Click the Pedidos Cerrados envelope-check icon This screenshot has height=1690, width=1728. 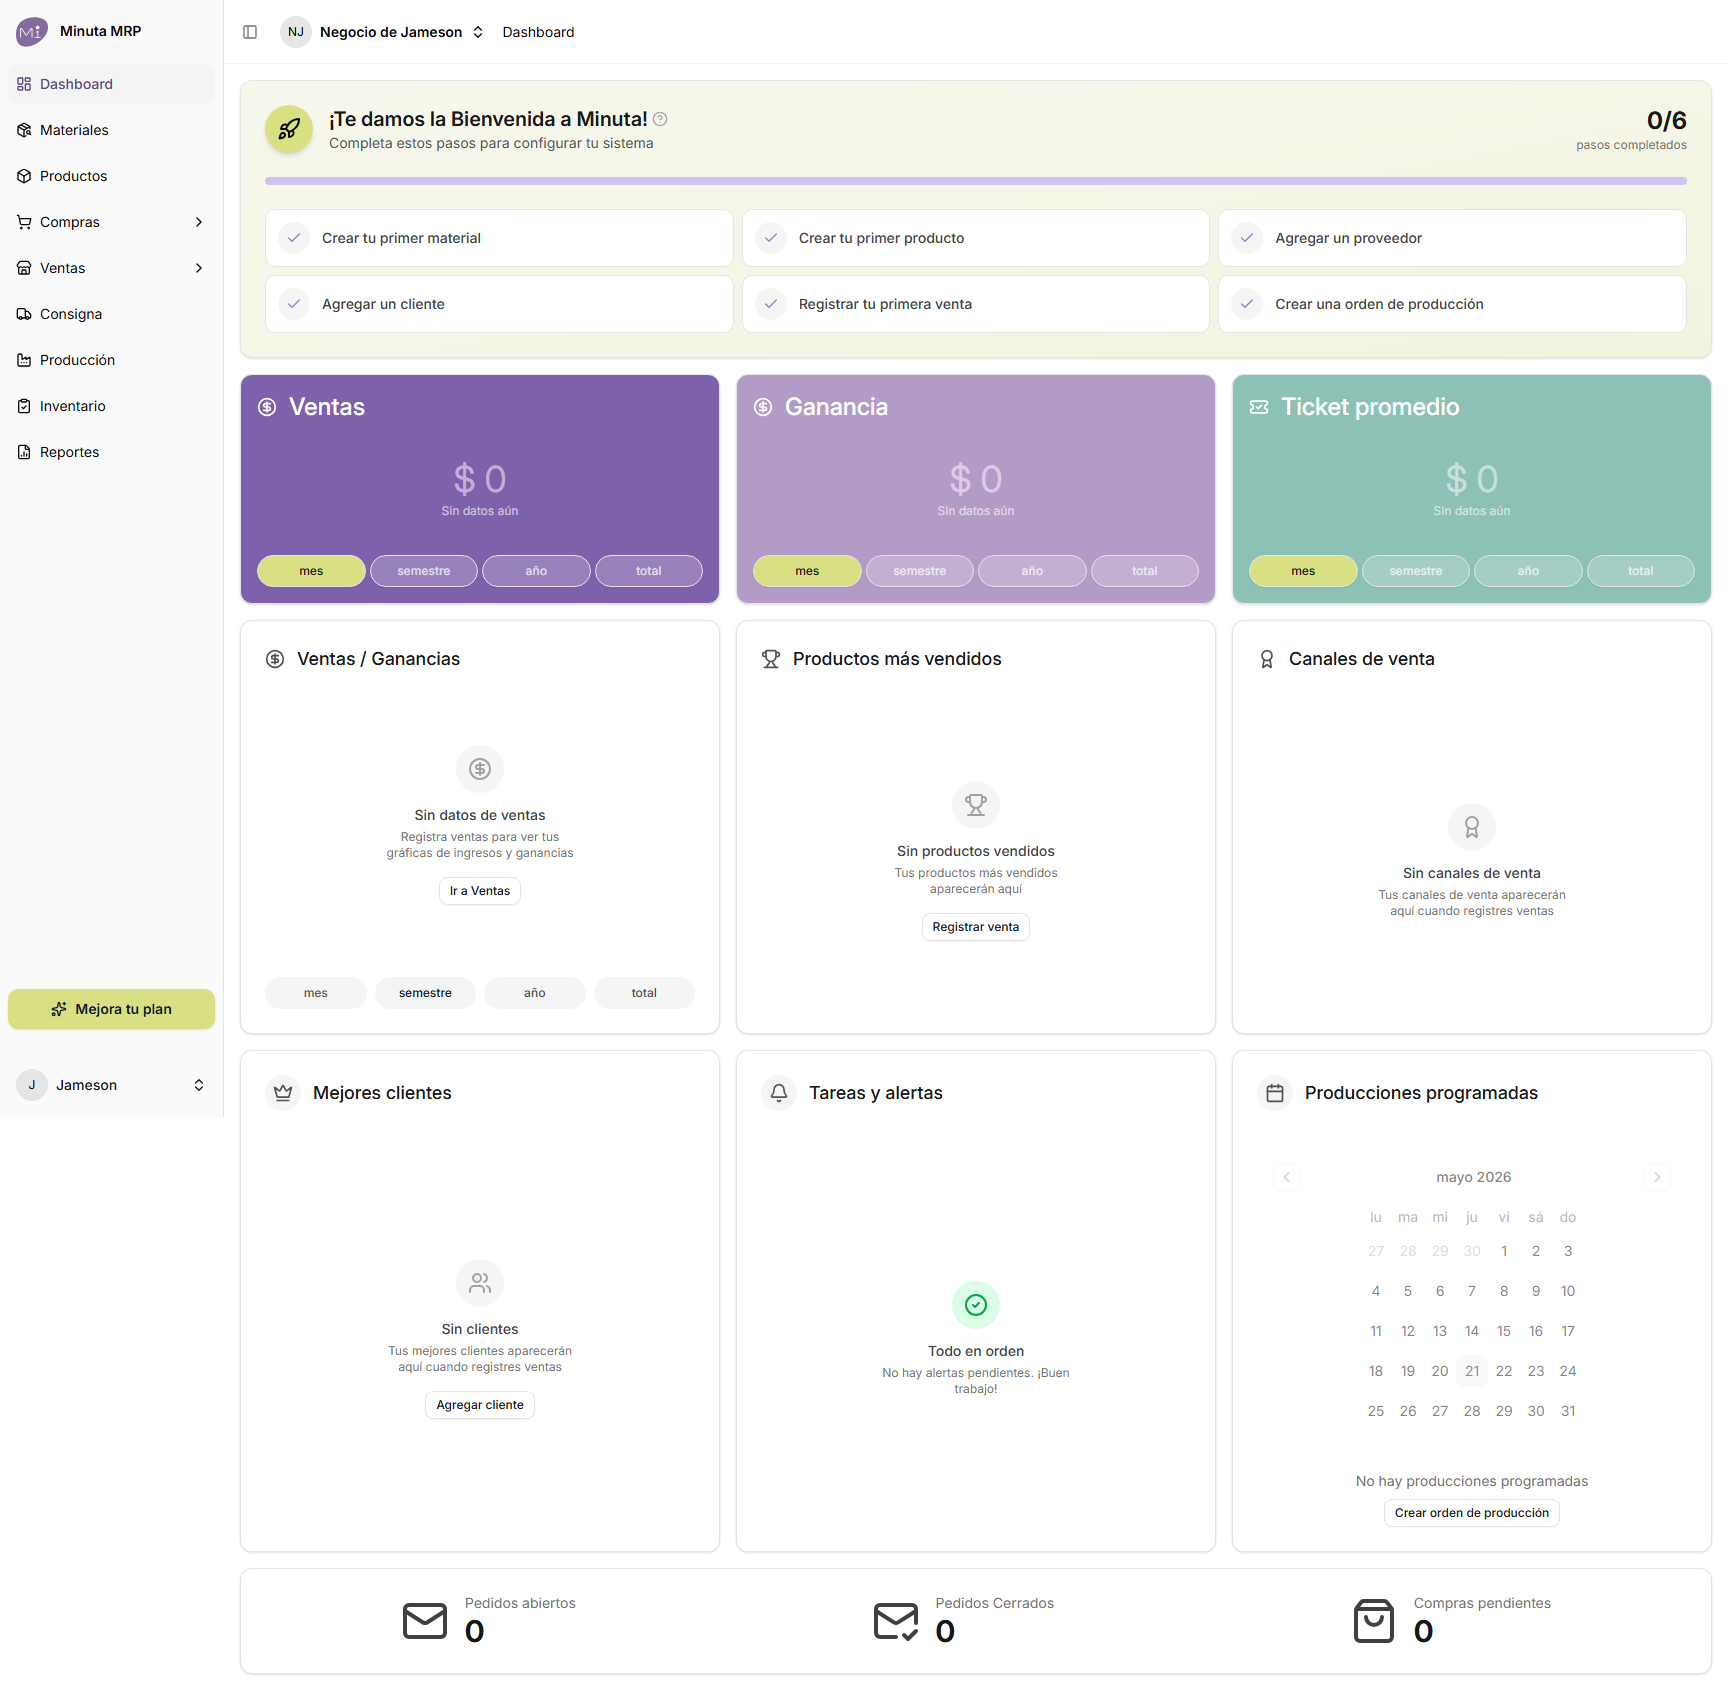896,1621
